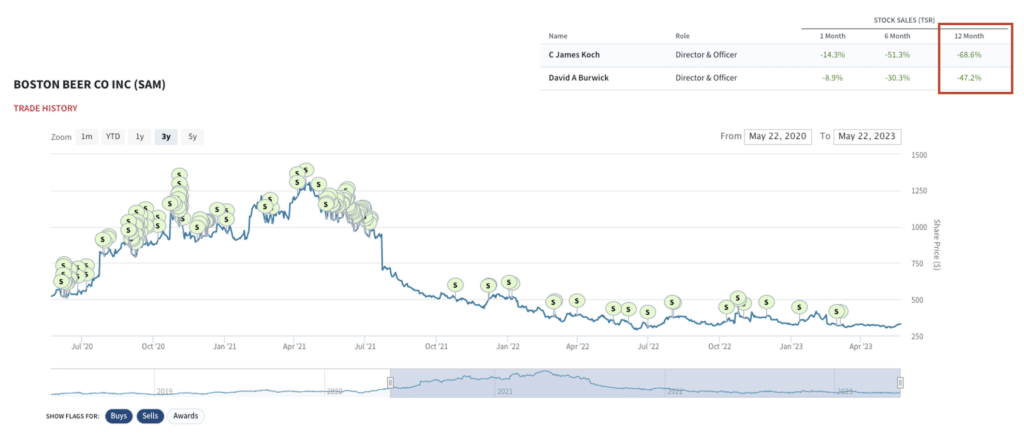Click the sell flag at Apr '22
This screenshot has width=1024, height=439.
click(577, 301)
